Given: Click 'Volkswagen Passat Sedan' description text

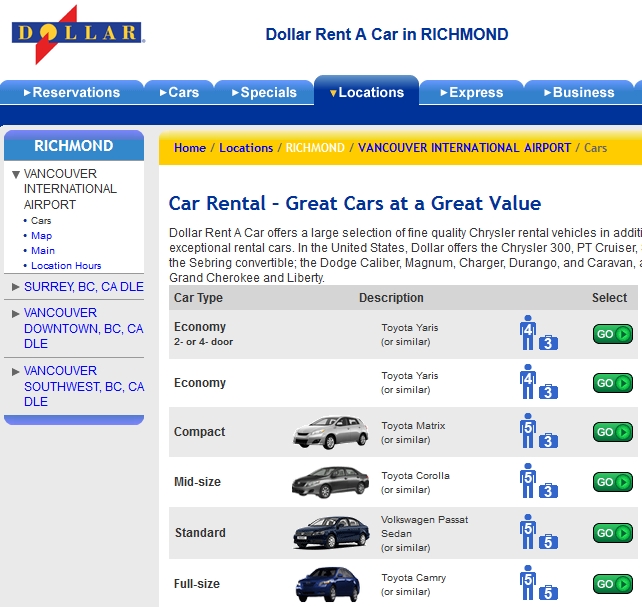Looking at the screenshot, I should click(x=424, y=526).
